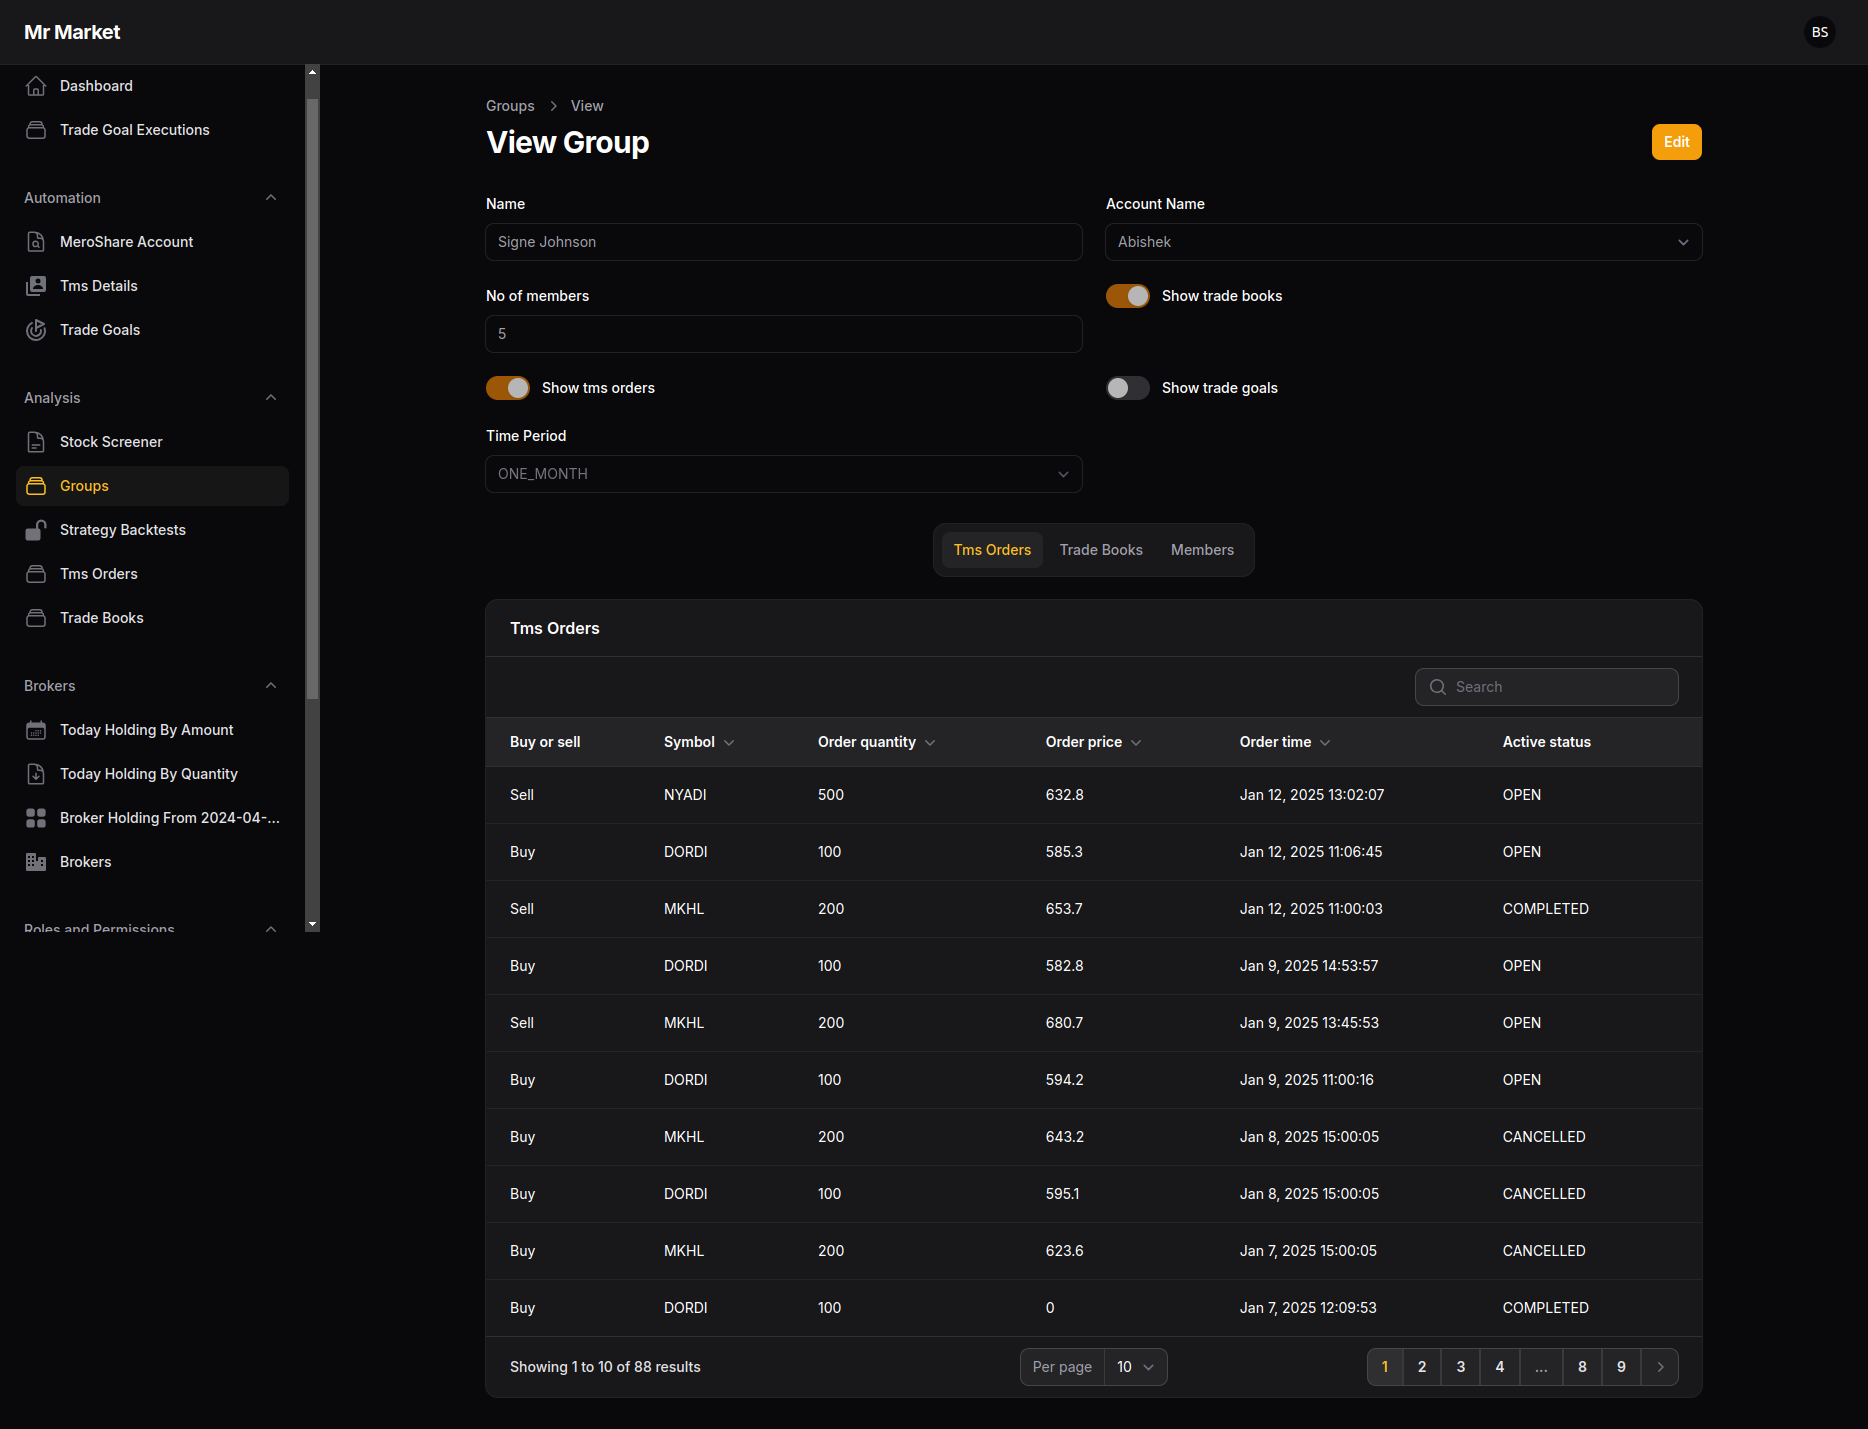Viewport: 1868px width, 1429px height.
Task: Click the Today Holding By Amount calendar icon
Action: 36,730
